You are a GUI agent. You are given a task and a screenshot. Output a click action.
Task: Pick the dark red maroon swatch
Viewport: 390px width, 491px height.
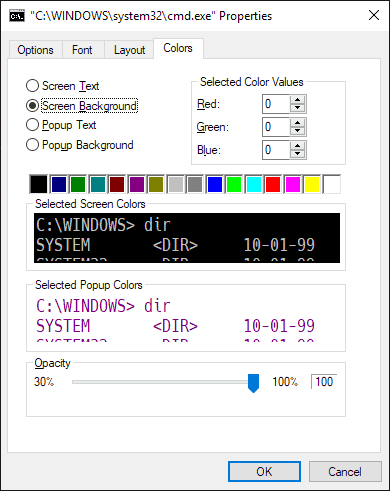pyautogui.click(x=117, y=184)
